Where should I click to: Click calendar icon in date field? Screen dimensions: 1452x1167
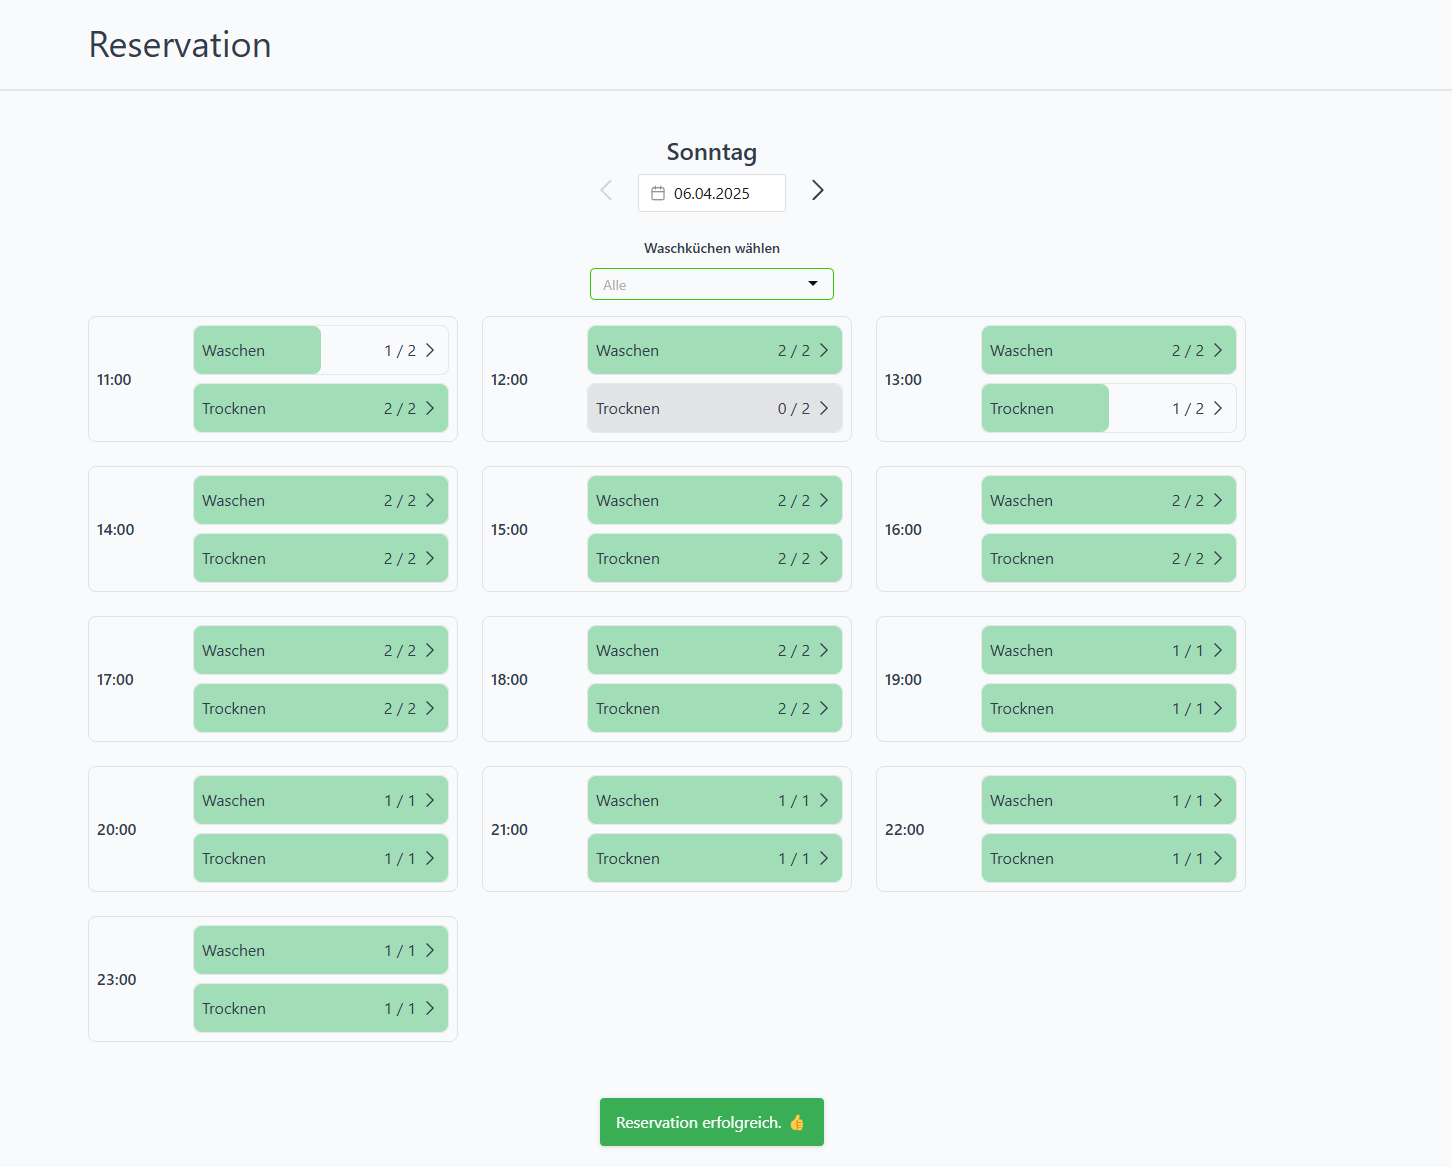click(x=658, y=193)
